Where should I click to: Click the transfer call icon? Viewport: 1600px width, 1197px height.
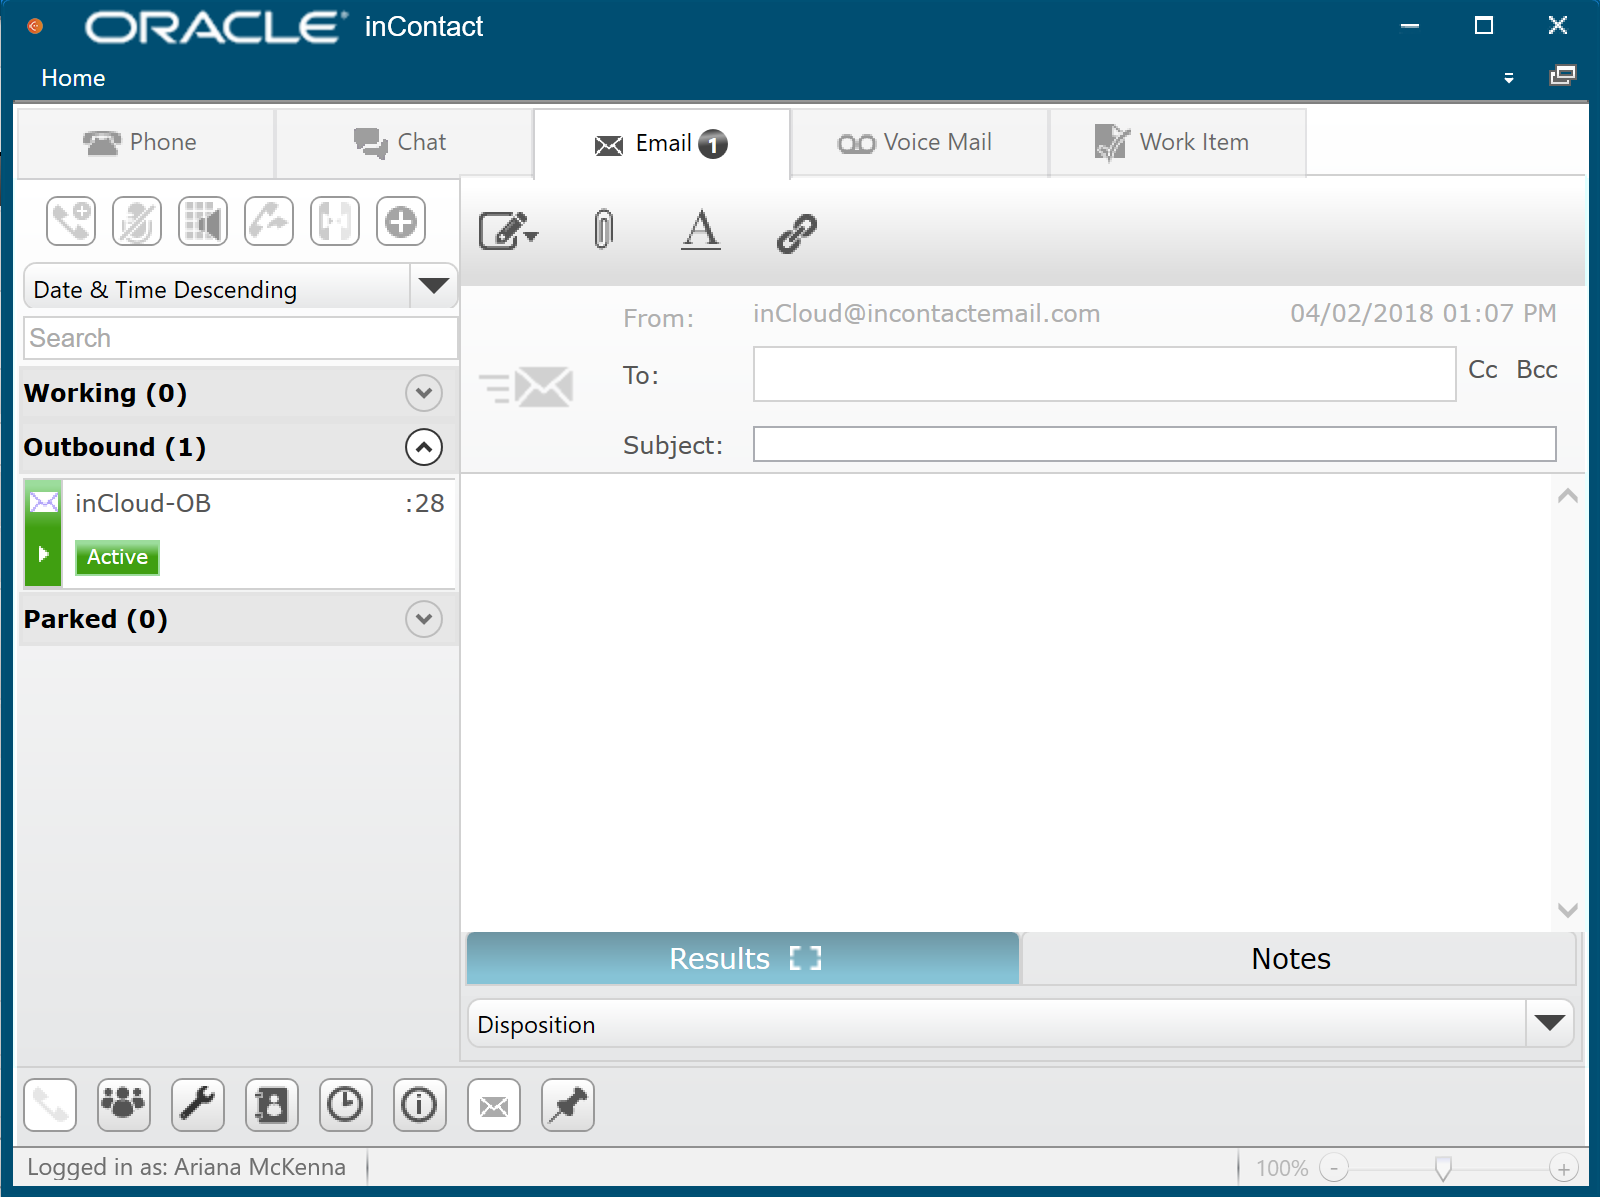269,221
